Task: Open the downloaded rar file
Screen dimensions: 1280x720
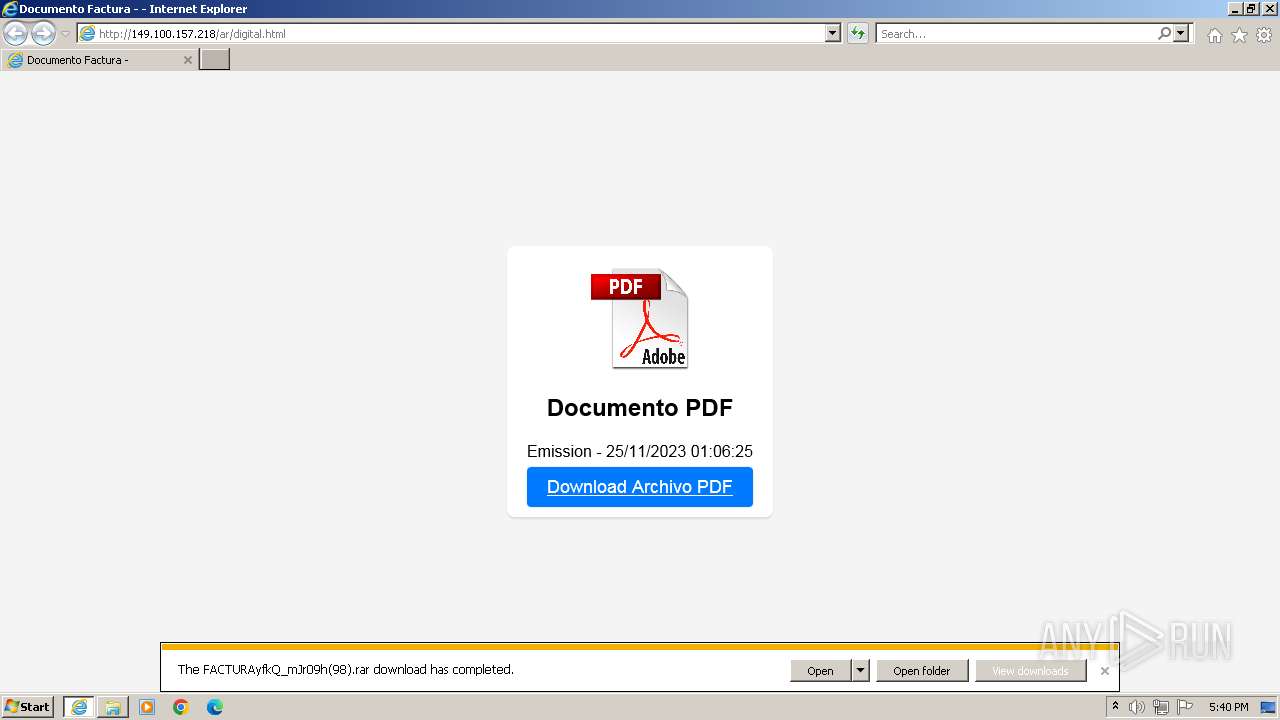Action: click(820, 671)
